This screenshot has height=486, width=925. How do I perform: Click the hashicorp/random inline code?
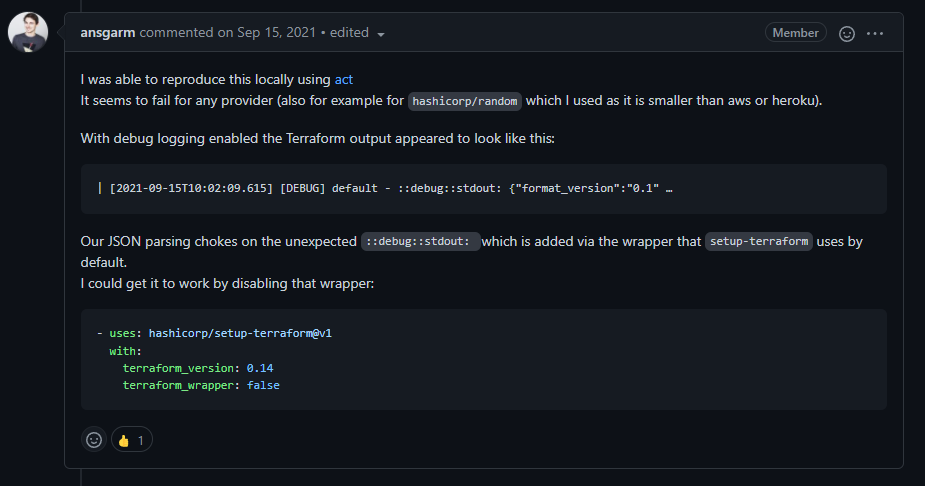tap(465, 101)
